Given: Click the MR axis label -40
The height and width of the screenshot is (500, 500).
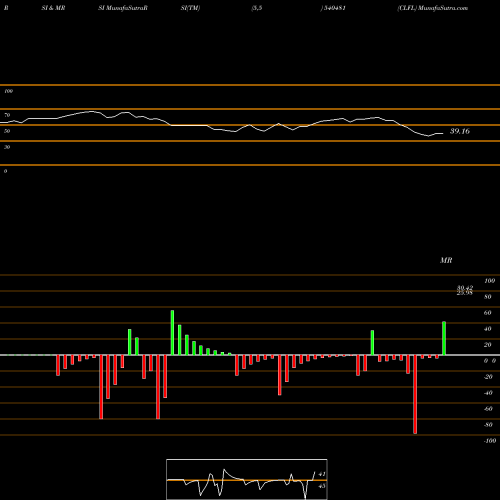Looking at the screenshot, I should click(488, 393).
